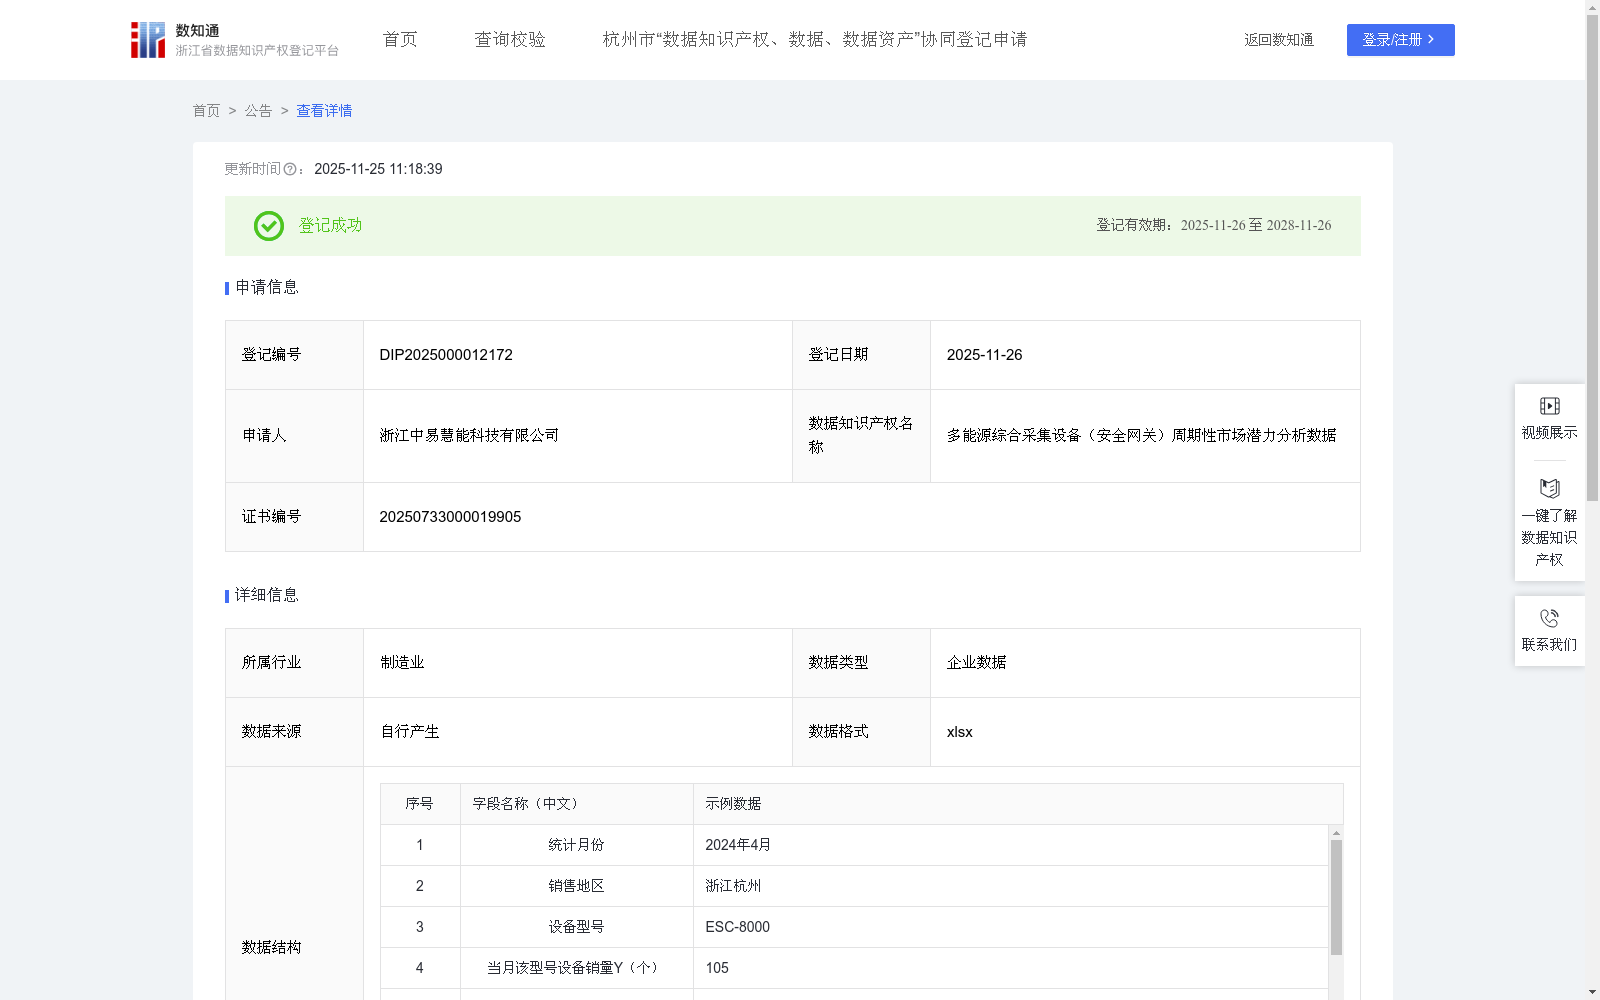
Task: Open 一键了解数据知识产权 guide icon
Action: click(x=1549, y=488)
